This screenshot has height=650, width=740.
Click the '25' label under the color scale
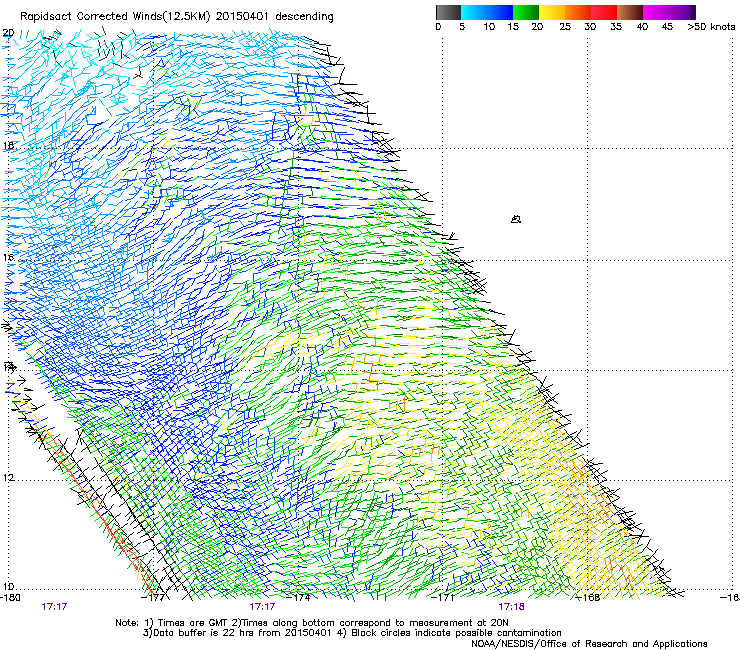click(x=565, y=27)
